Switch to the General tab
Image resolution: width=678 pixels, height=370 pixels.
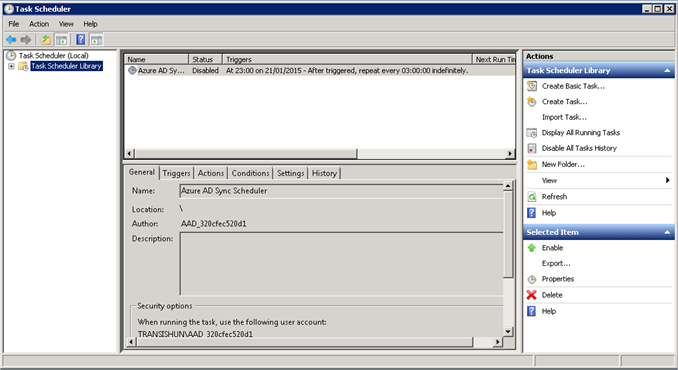pyautogui.click(x=141, y=172)
